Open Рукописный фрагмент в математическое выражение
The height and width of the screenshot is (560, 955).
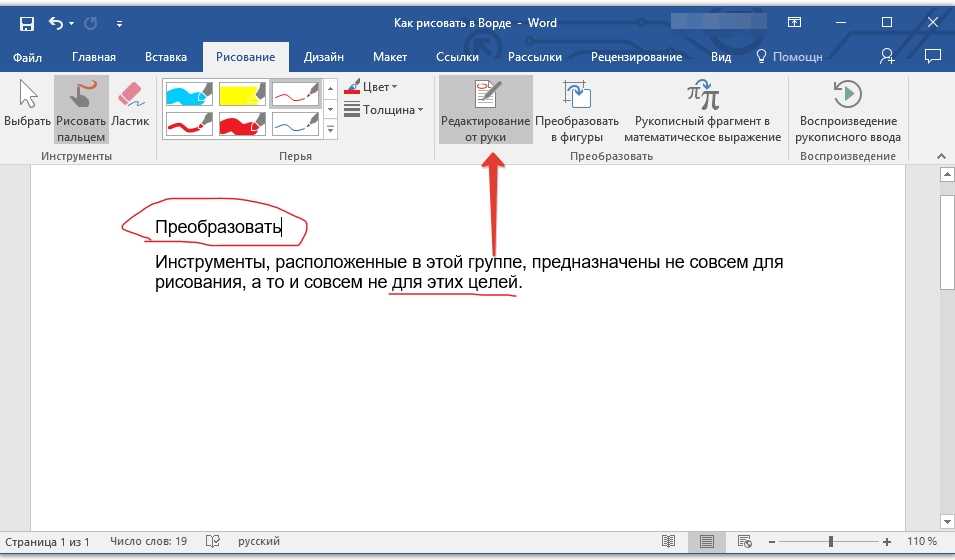[x=702, y=110]
